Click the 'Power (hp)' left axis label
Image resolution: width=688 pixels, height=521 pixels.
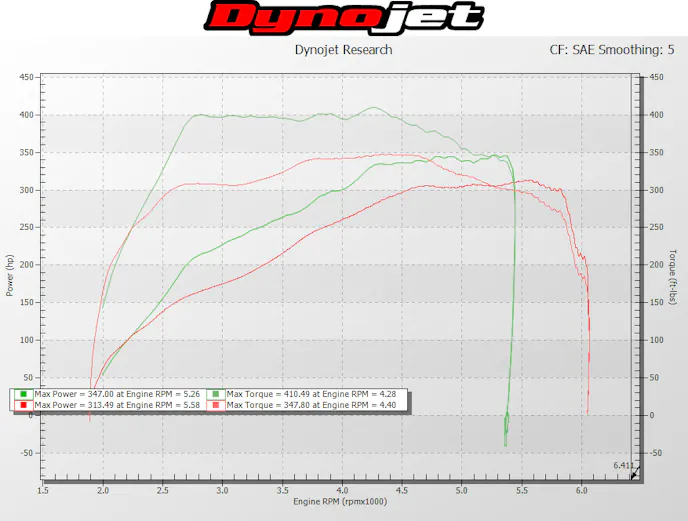10,274
